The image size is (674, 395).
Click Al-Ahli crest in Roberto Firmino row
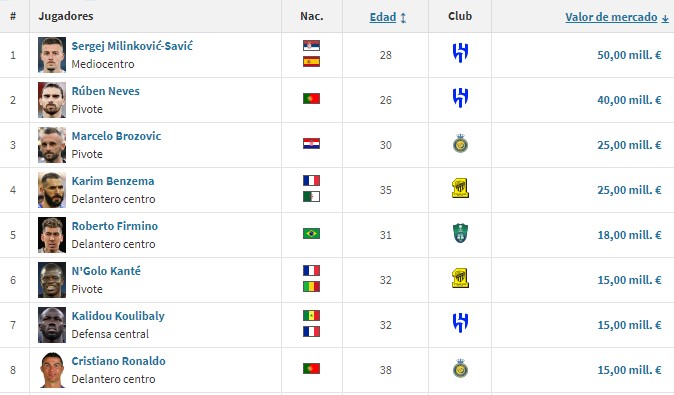pyautogui.click(x=460, y=233)
